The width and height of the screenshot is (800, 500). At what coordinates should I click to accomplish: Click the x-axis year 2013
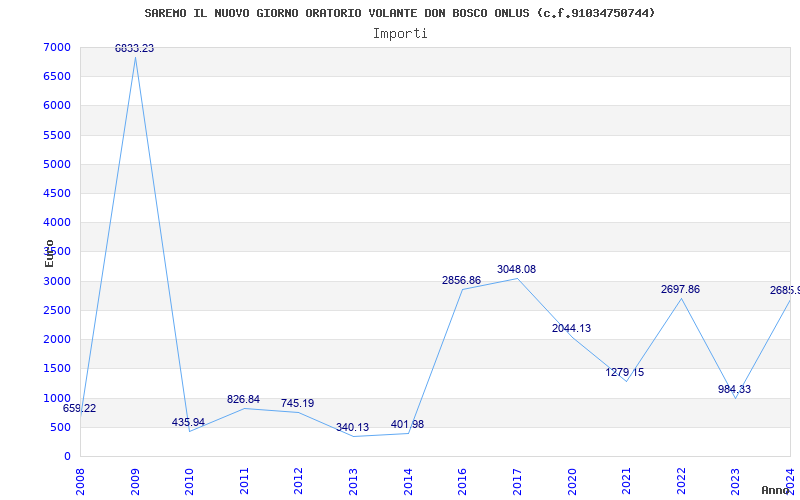coord(354,482)
